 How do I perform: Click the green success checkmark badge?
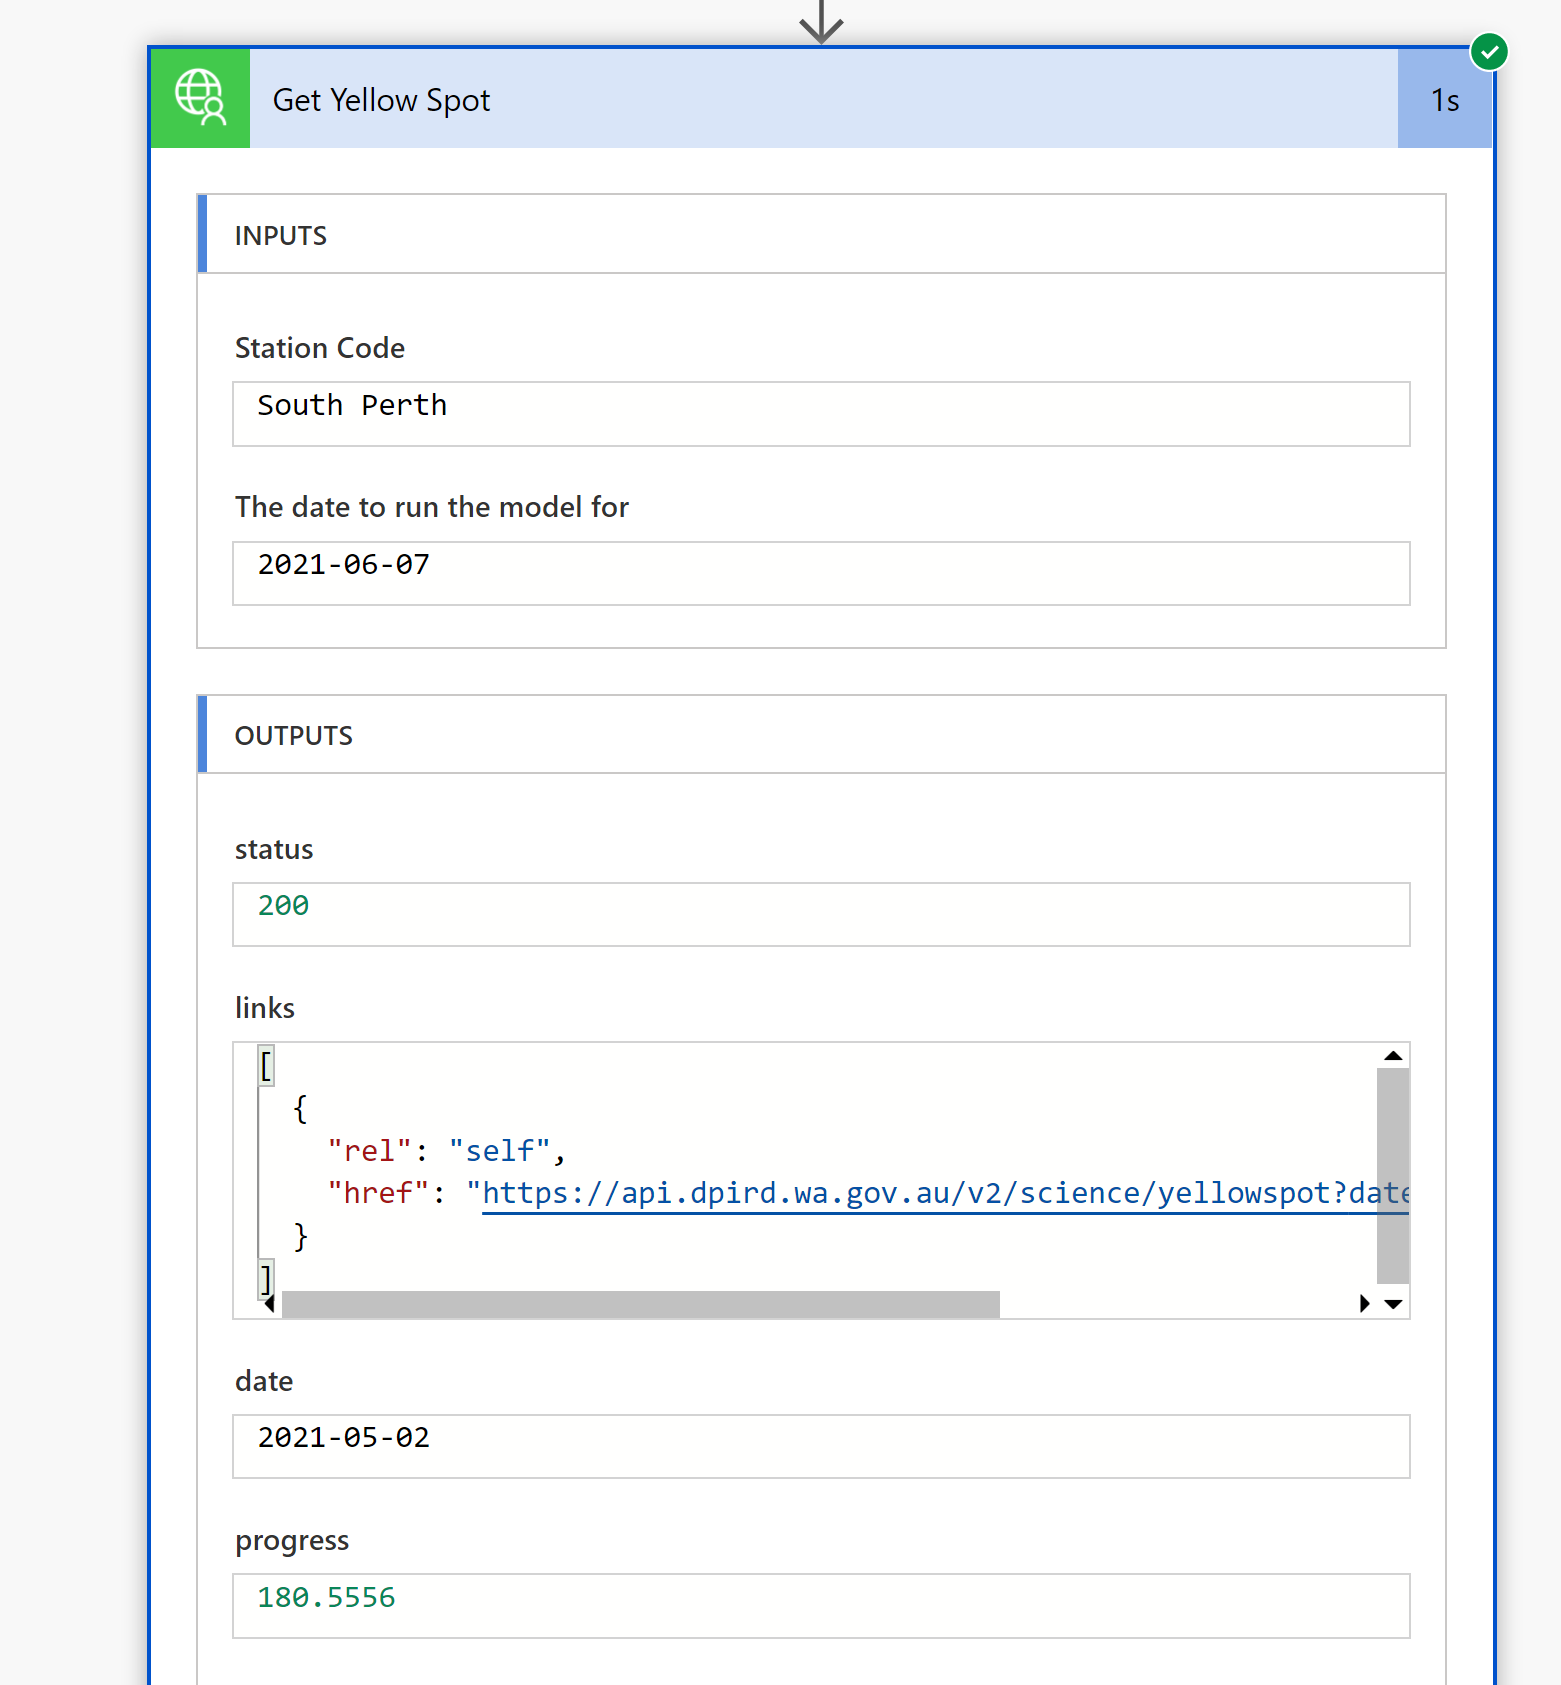(1489, 51)
